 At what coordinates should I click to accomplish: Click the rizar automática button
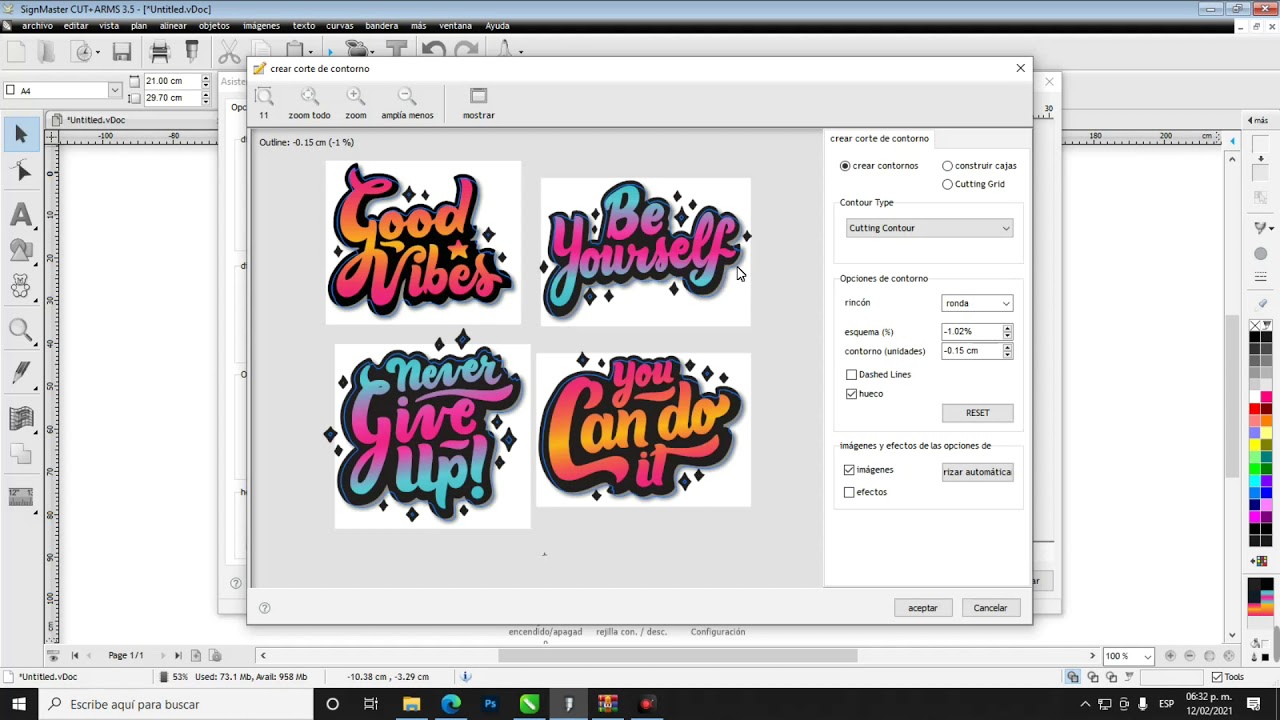tap(977, 472)
